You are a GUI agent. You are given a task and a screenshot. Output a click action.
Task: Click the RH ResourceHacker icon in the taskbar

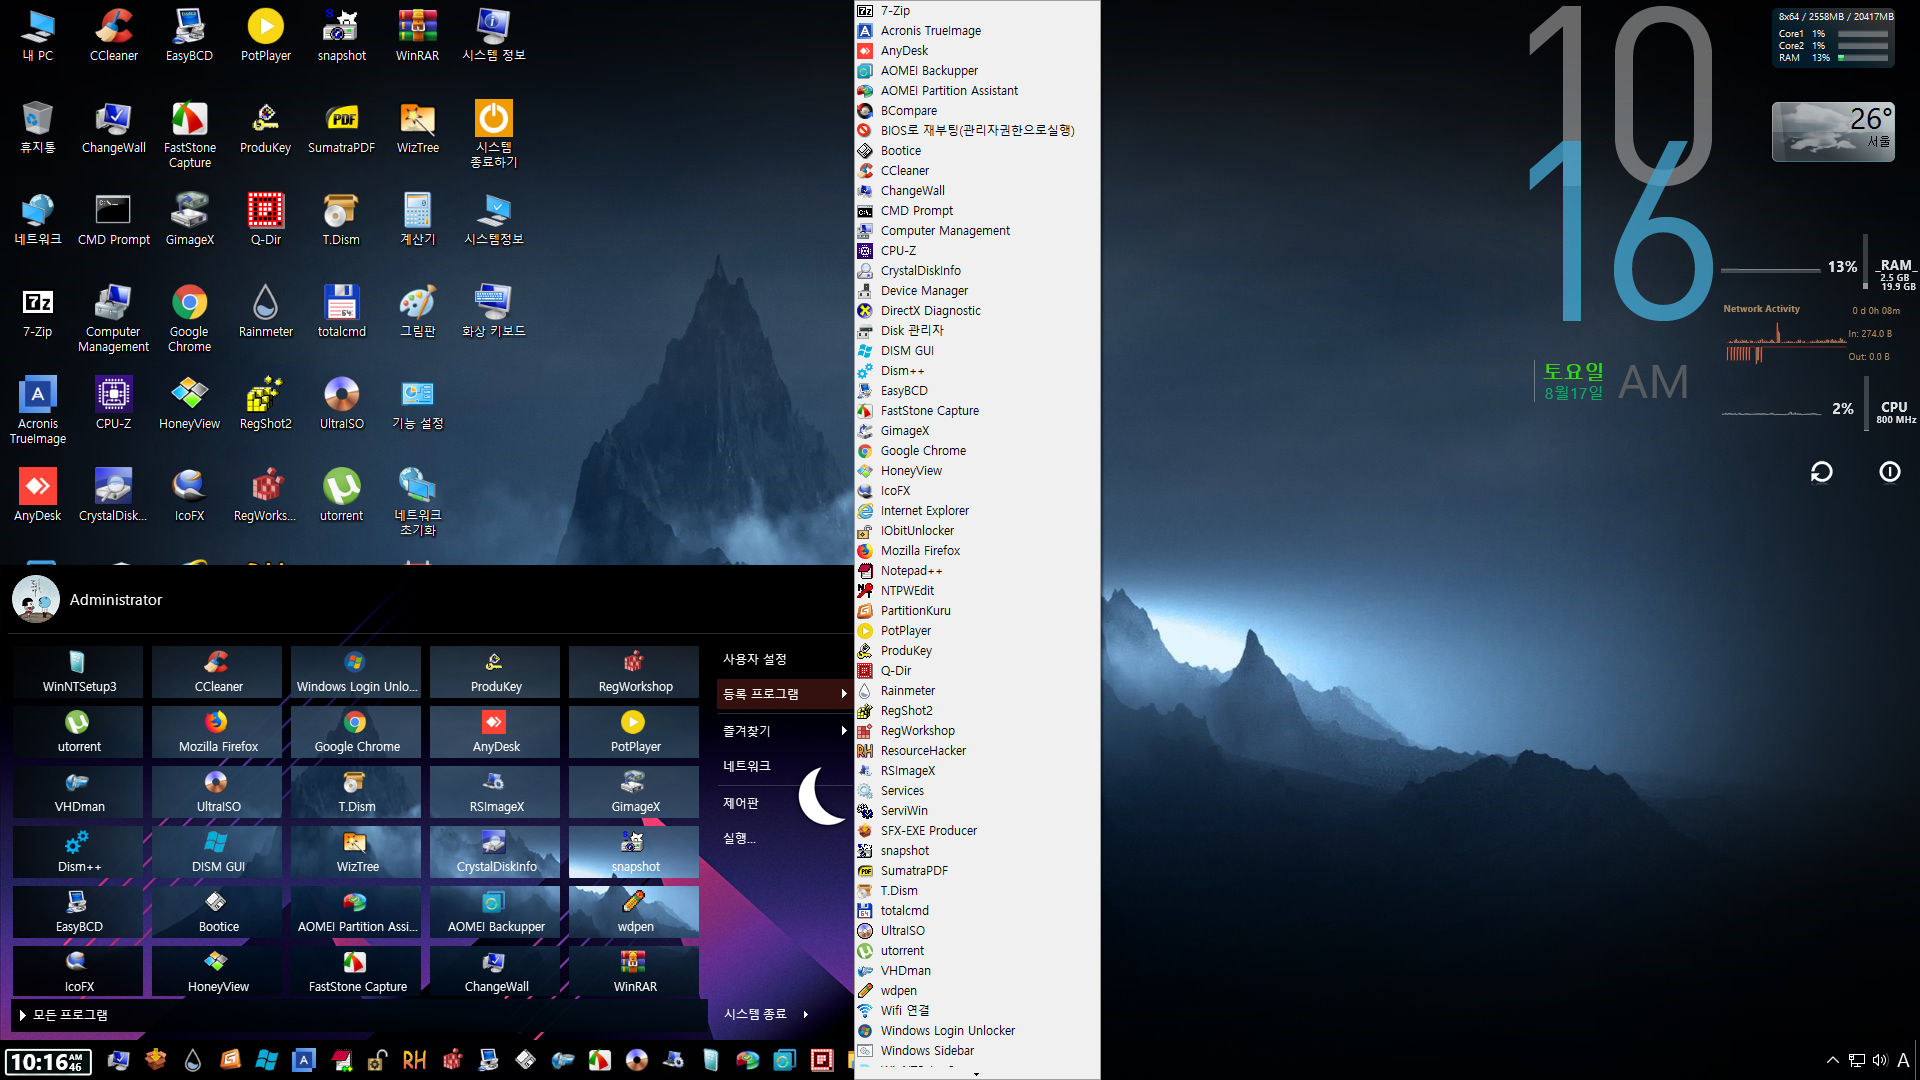[x=414, y=1060]
